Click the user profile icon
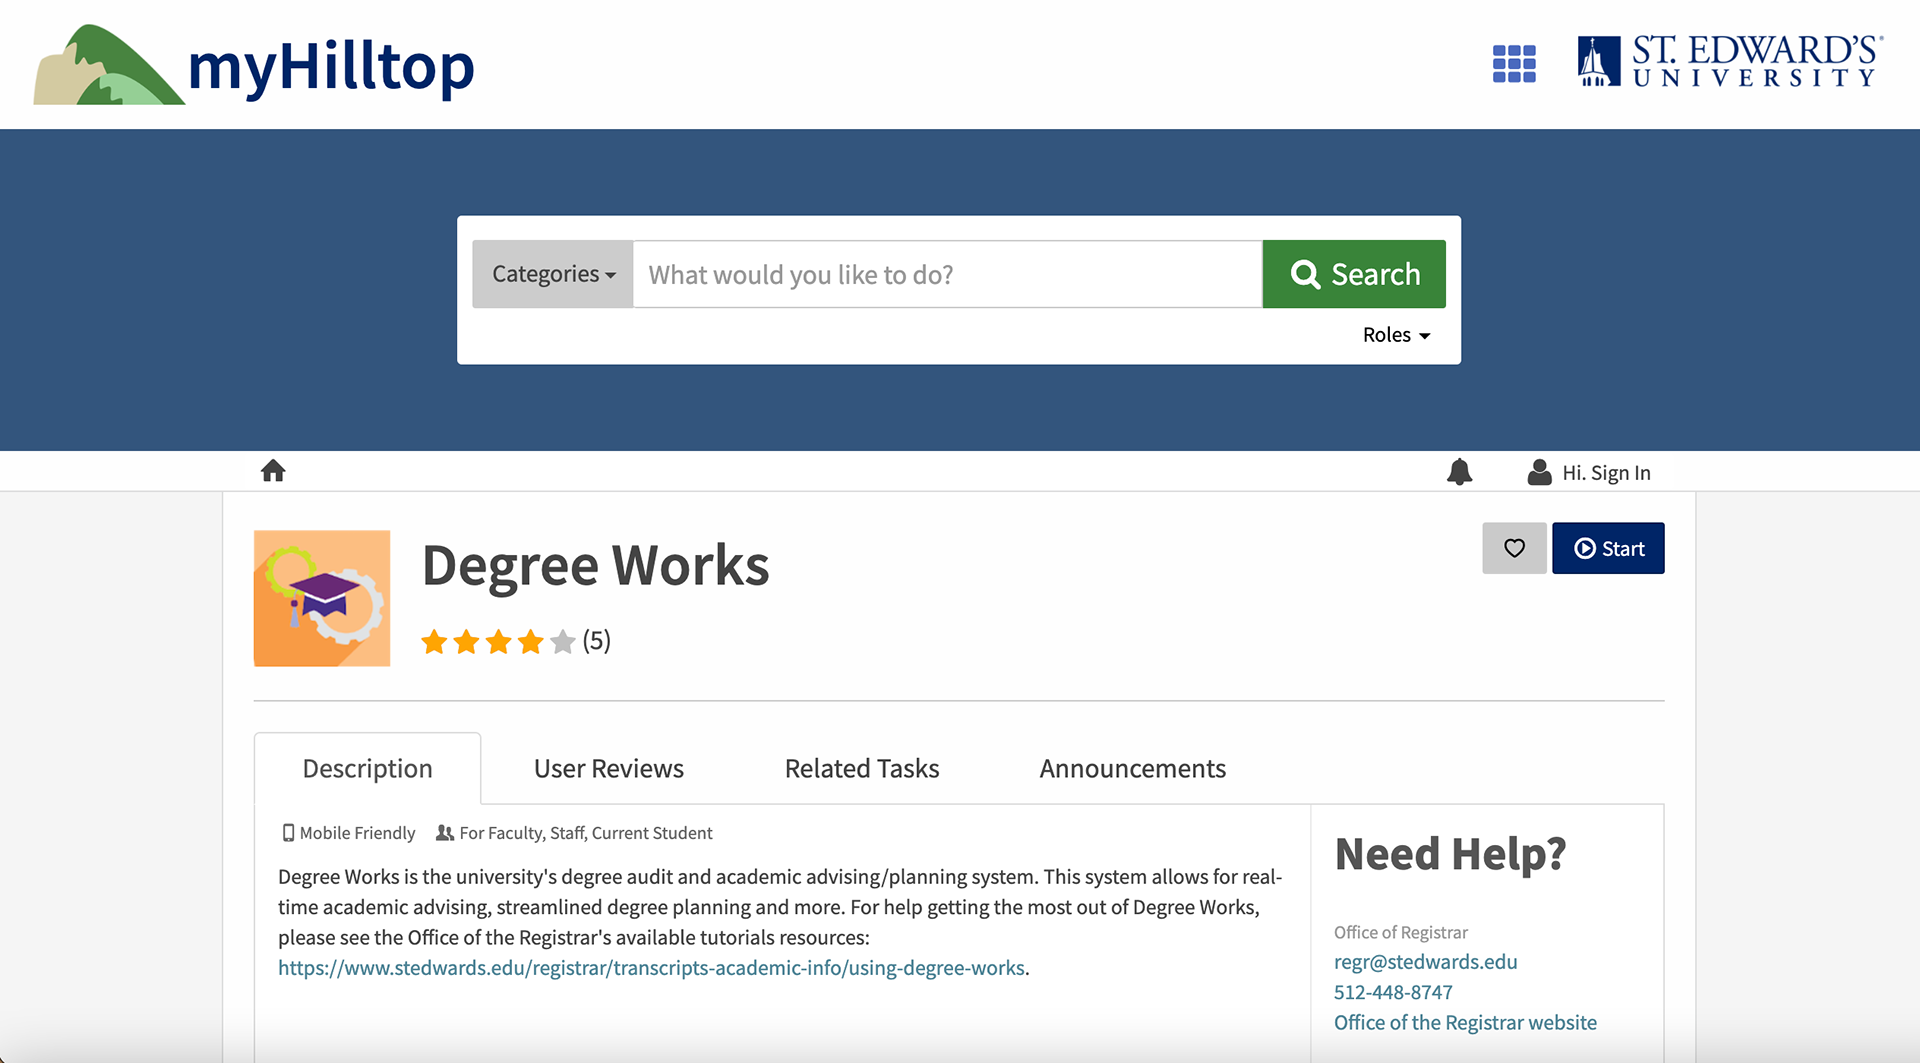 1539,472
